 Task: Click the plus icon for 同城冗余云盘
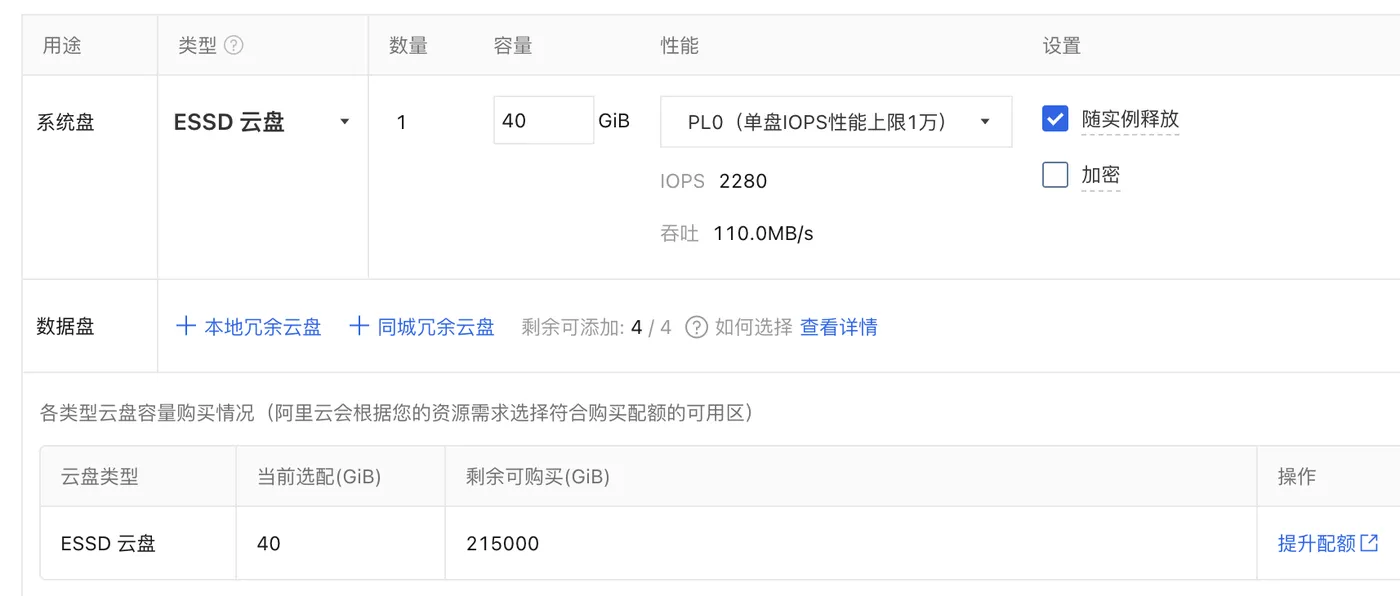[359, 326]
